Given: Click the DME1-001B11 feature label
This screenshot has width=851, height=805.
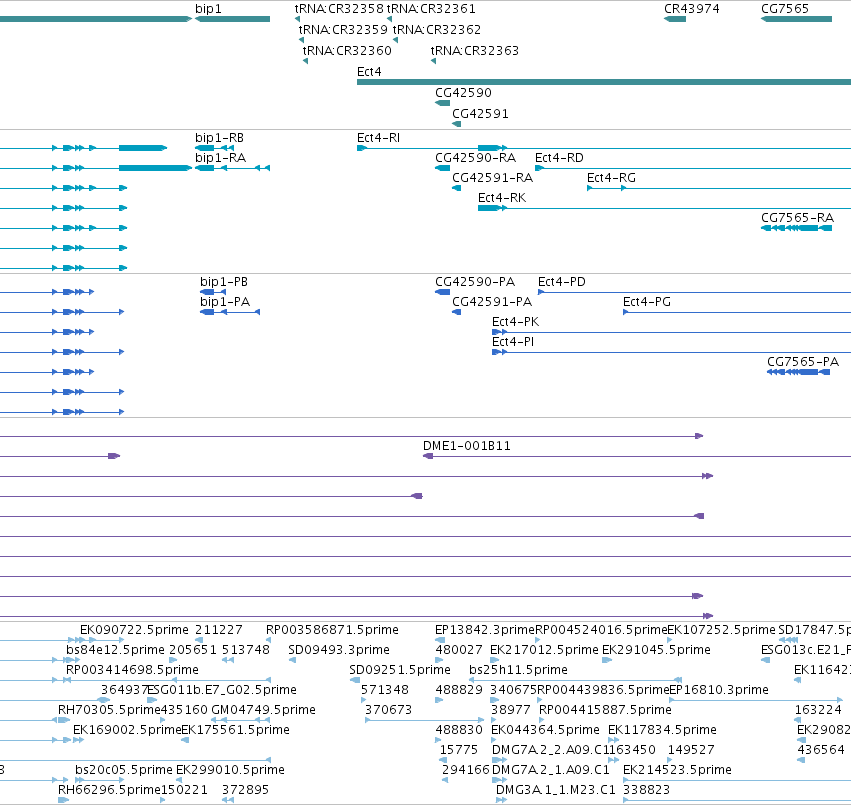Looking at the screenshot, I should [x=467, y=446].
